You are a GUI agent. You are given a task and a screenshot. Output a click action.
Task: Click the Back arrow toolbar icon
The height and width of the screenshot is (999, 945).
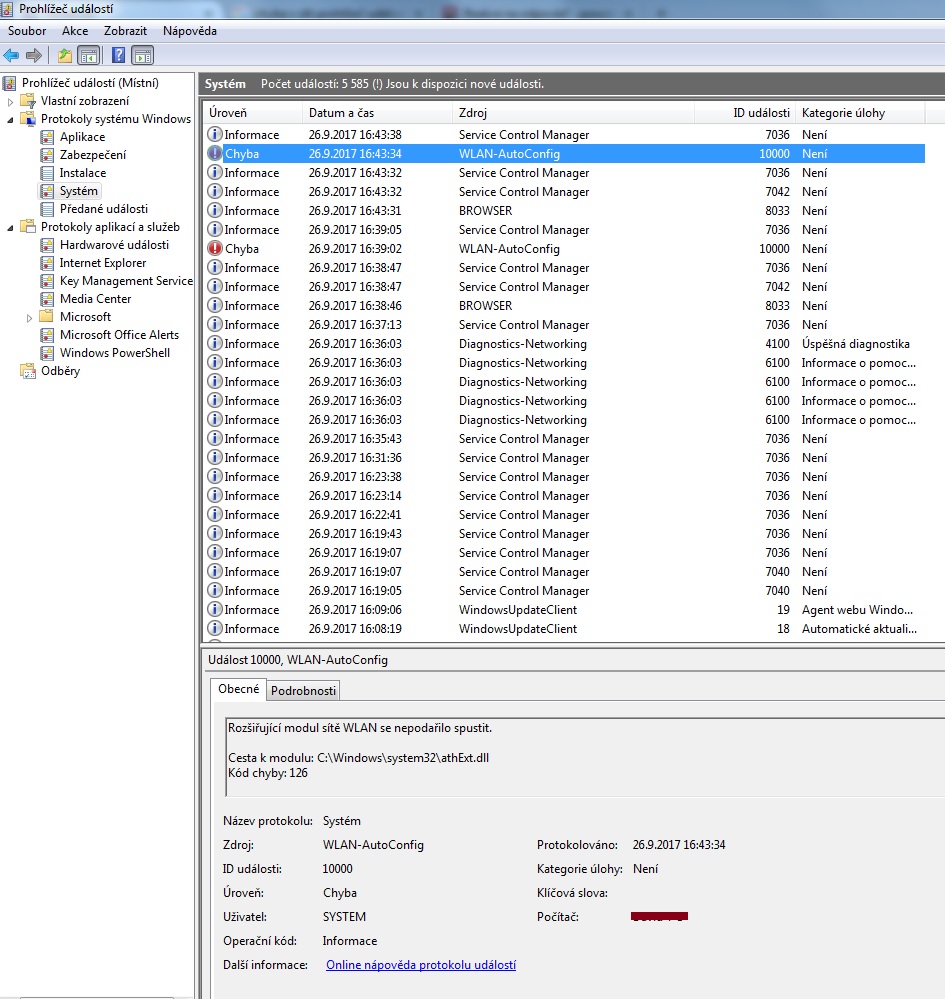point(11,55)
